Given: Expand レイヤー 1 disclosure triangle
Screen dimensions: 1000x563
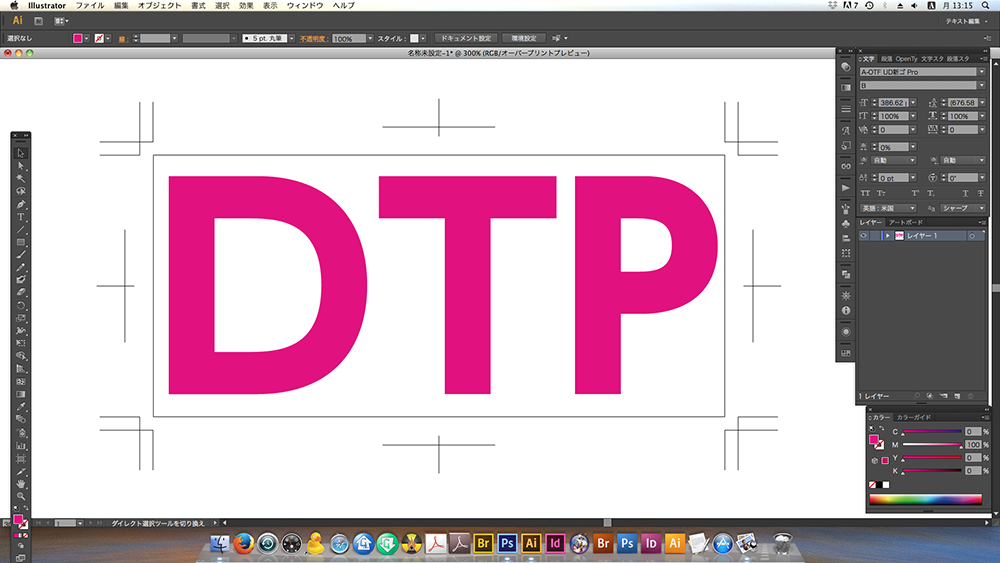Looking at the screenshot, I should click(x=887, y=235).
